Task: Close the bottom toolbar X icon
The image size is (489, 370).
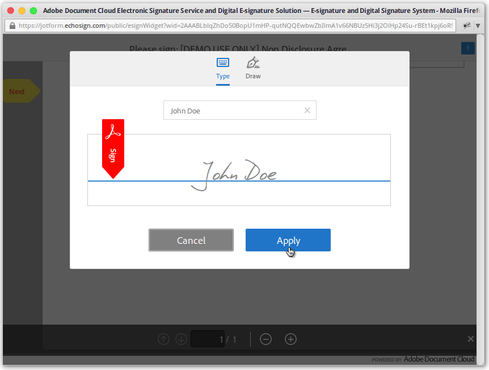Action: pos(471,339)
